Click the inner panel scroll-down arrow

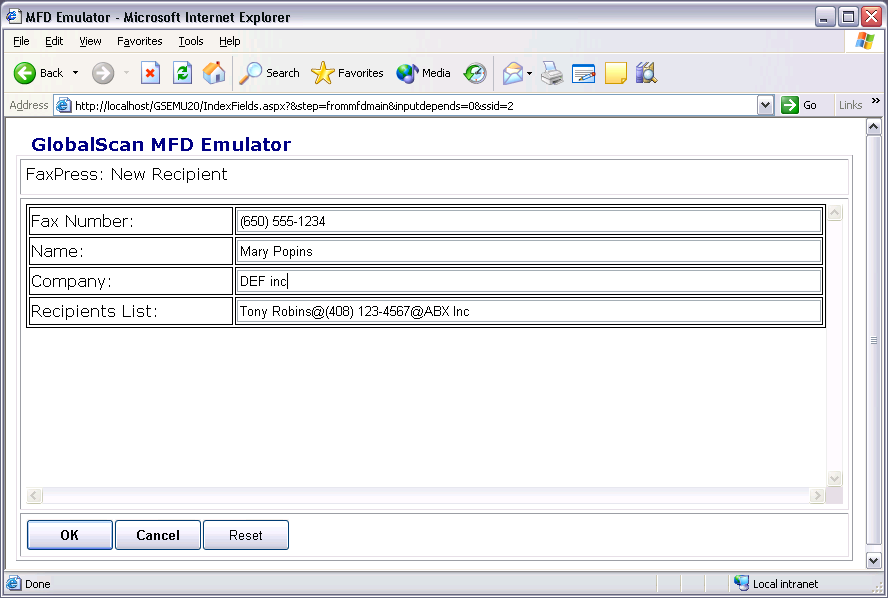pyautogui.click(x=834, y=479)
